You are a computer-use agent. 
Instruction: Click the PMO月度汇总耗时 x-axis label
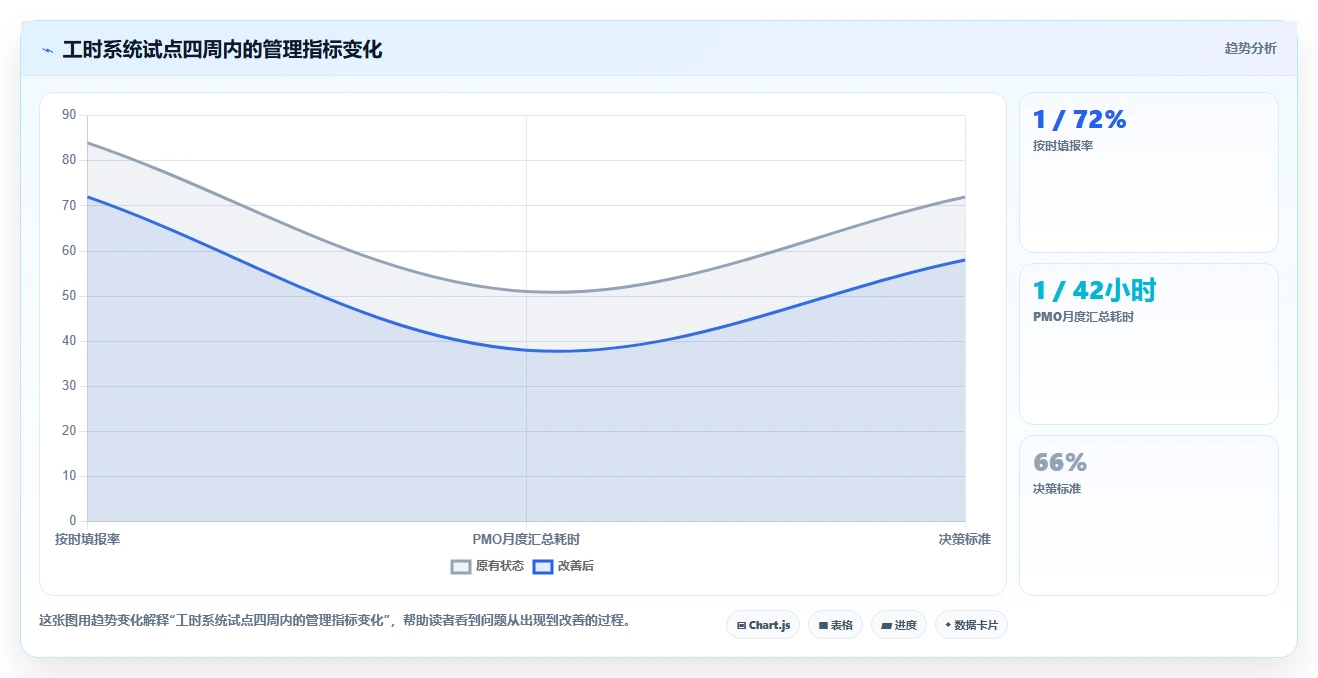(526, 539)
